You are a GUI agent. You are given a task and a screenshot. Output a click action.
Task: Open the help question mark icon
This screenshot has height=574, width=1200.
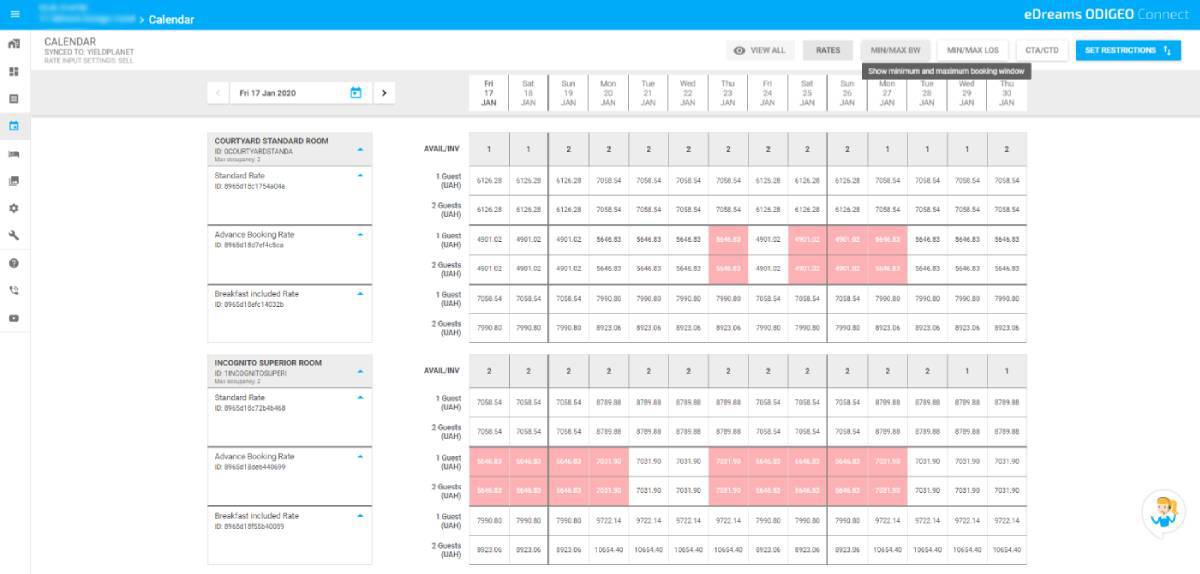(x=14, y=263)
